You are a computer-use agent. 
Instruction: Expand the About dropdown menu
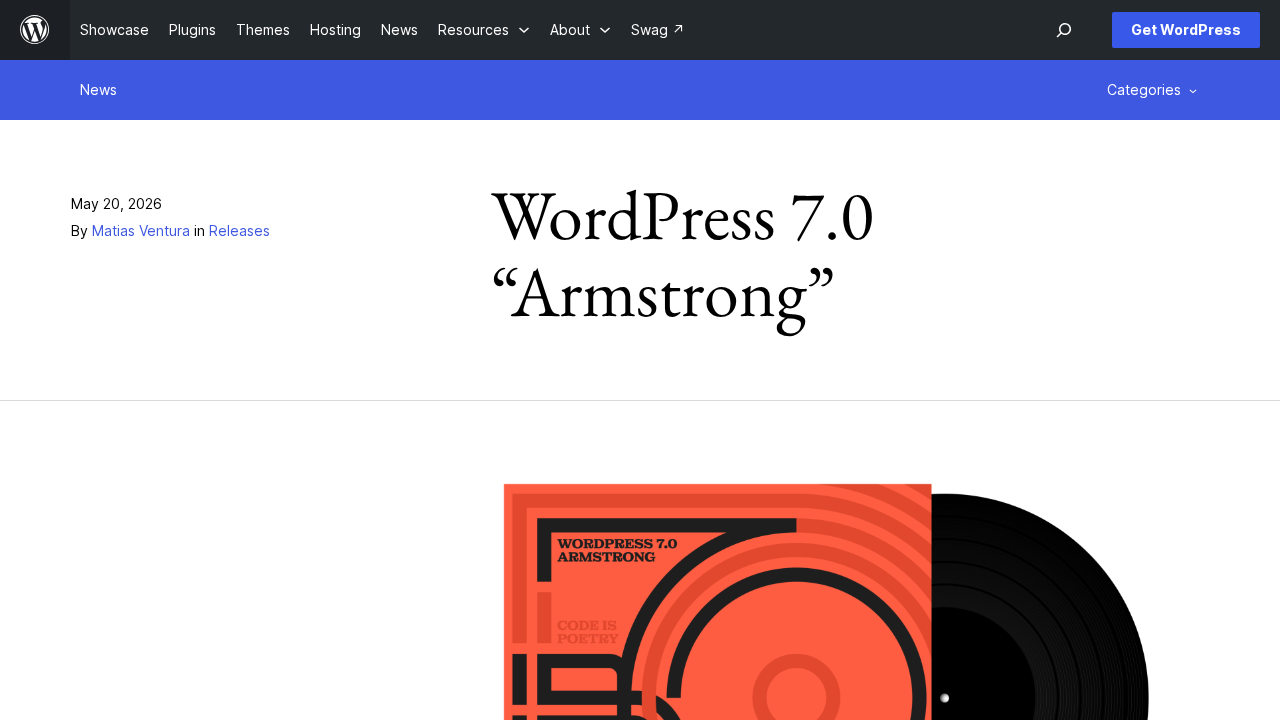pos(580,30)
